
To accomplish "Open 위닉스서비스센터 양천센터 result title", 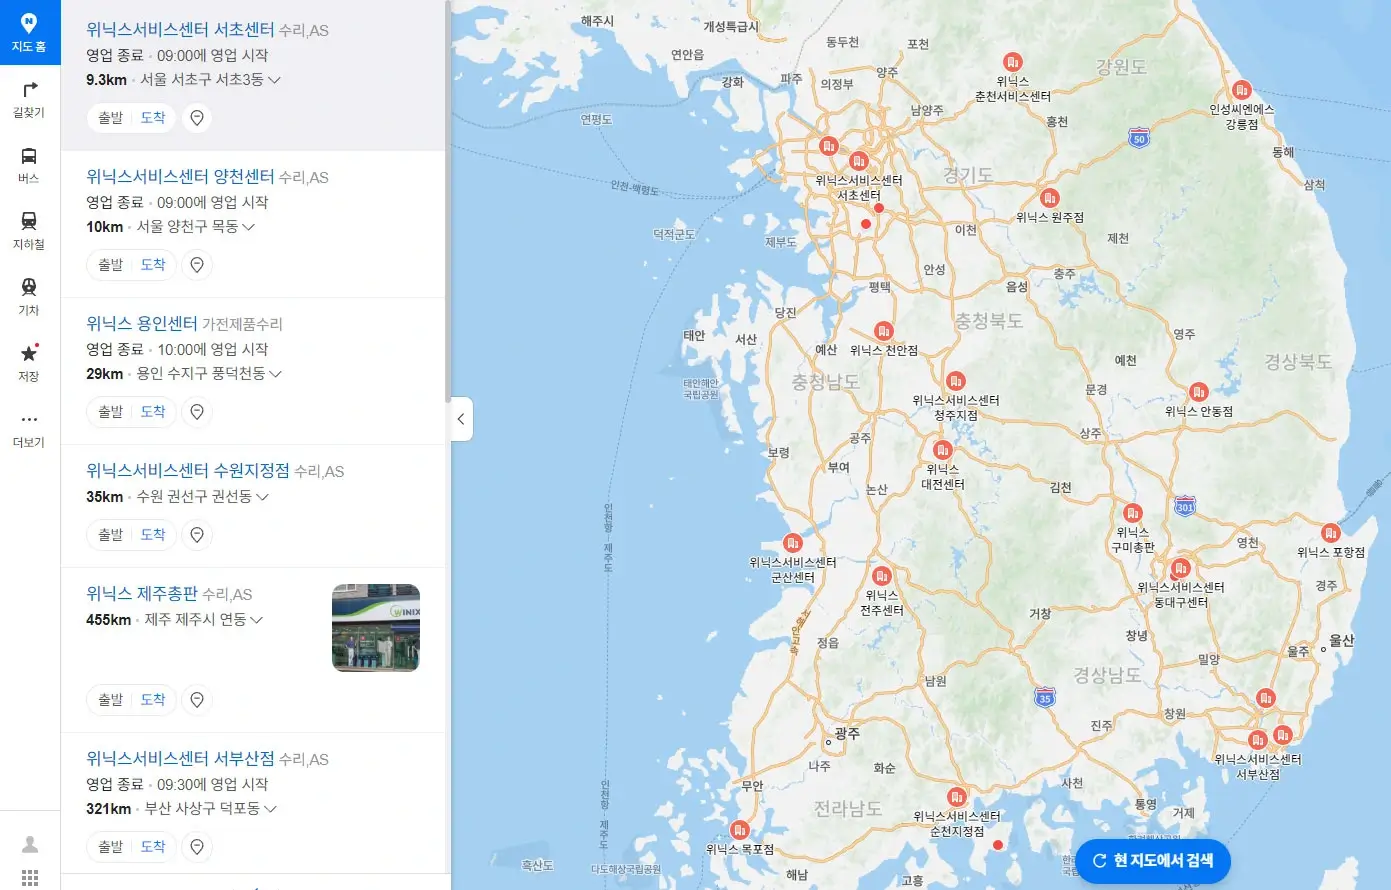I will [180, 177].
